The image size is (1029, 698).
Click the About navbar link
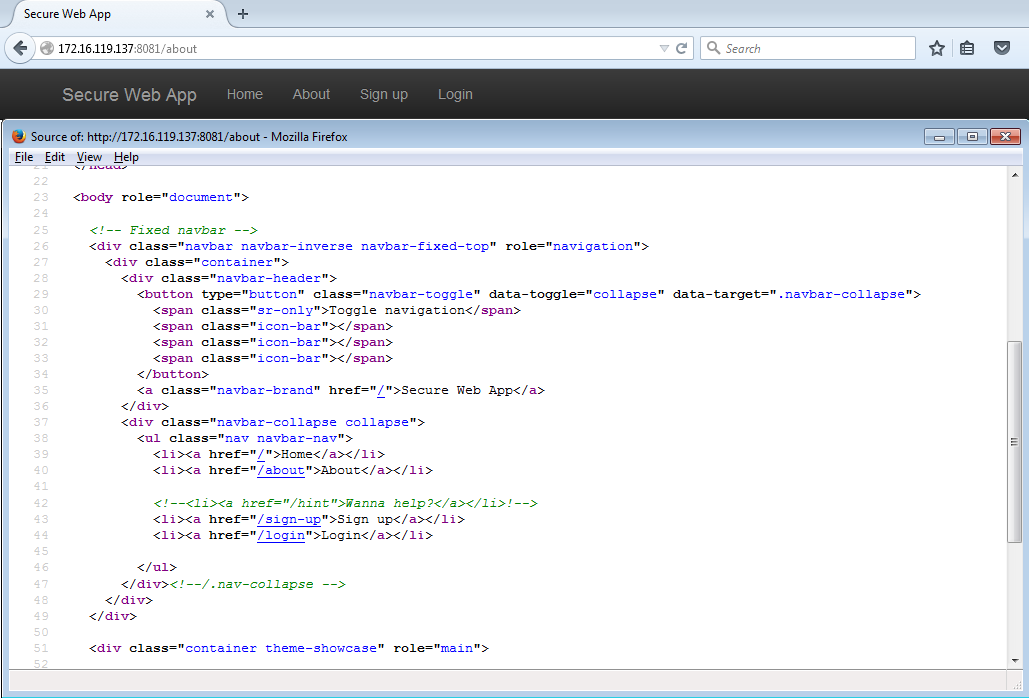pyautogui.click(x=311, y=94)
